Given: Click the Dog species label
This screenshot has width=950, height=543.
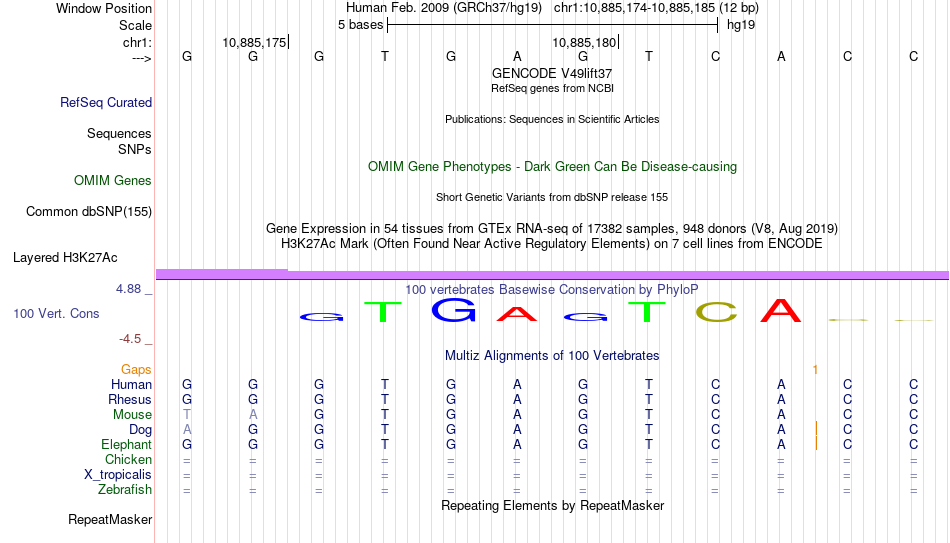Looking at the screenshot, I should (140, 430).
